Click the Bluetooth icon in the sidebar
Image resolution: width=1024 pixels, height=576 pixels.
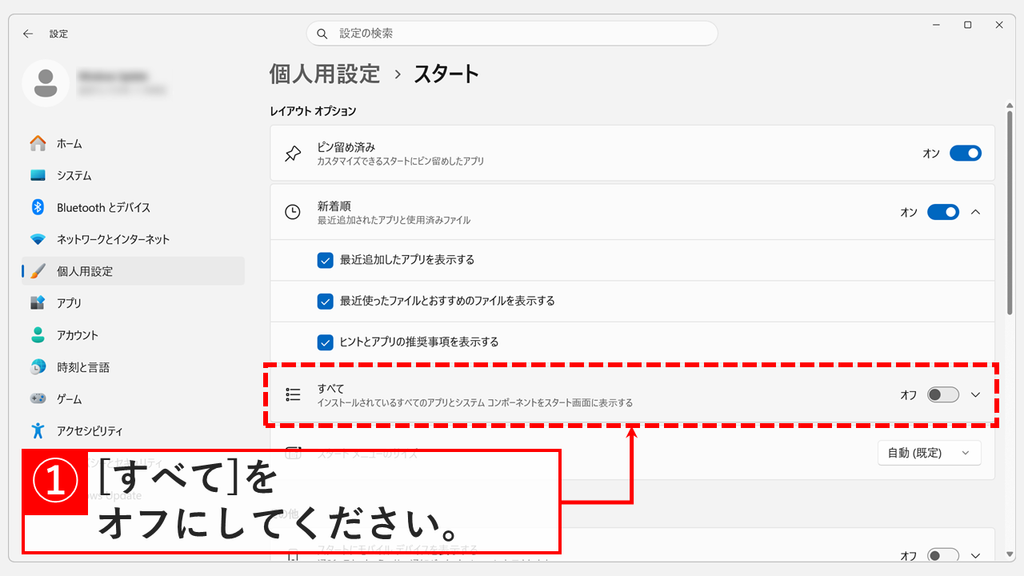38,207
